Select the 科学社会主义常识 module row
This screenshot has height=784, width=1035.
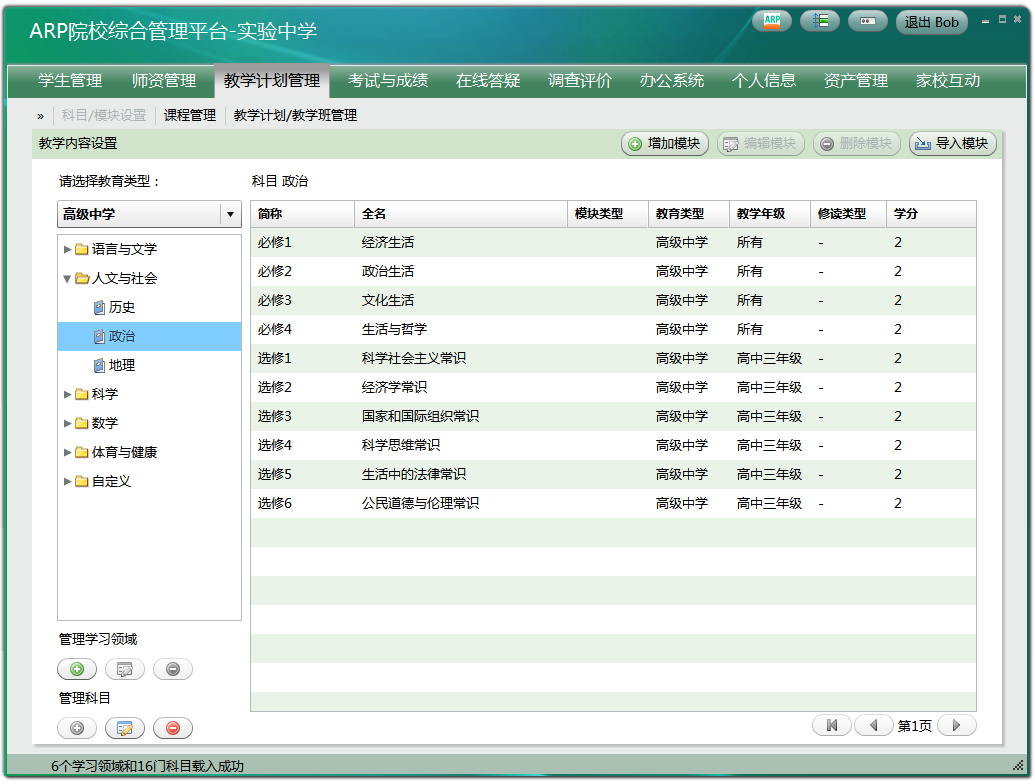(x=613, y=359)
